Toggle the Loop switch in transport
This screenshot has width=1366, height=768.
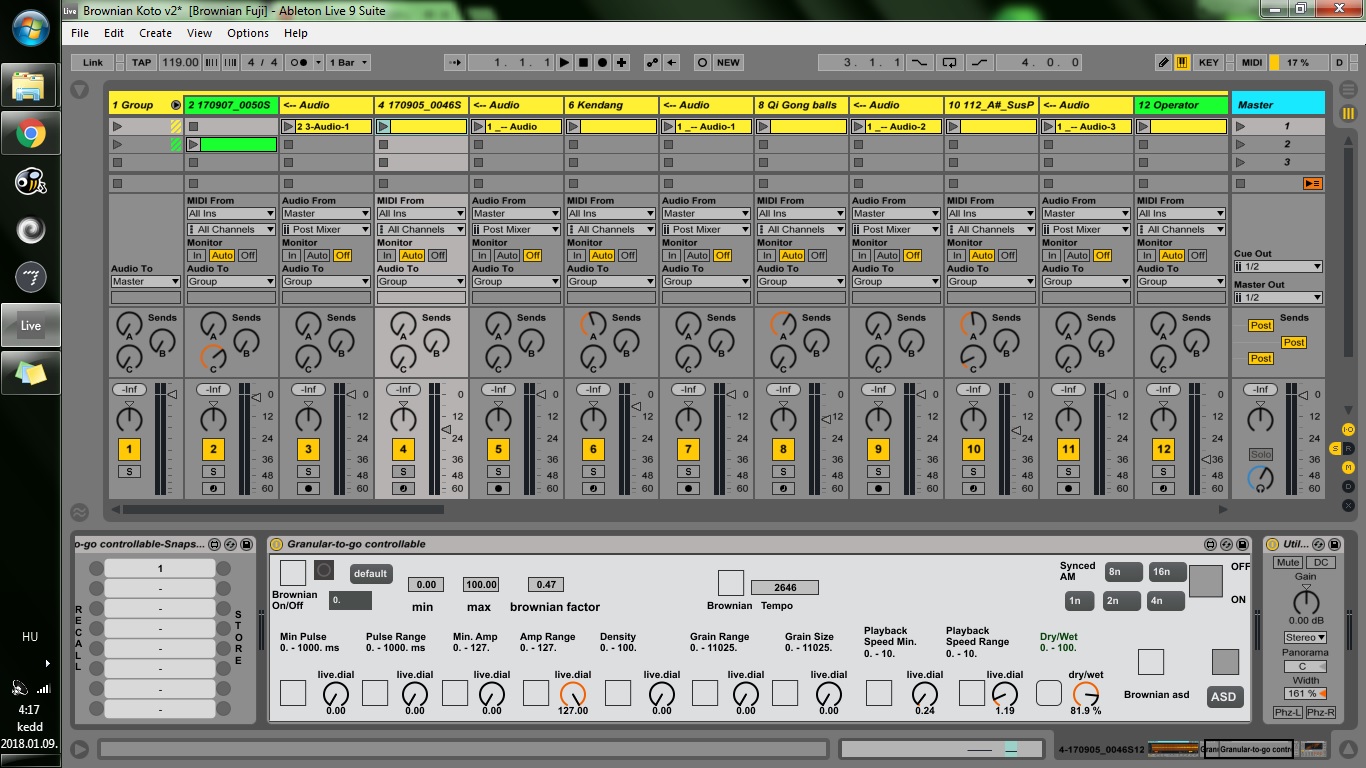click(x=949, y=62)
